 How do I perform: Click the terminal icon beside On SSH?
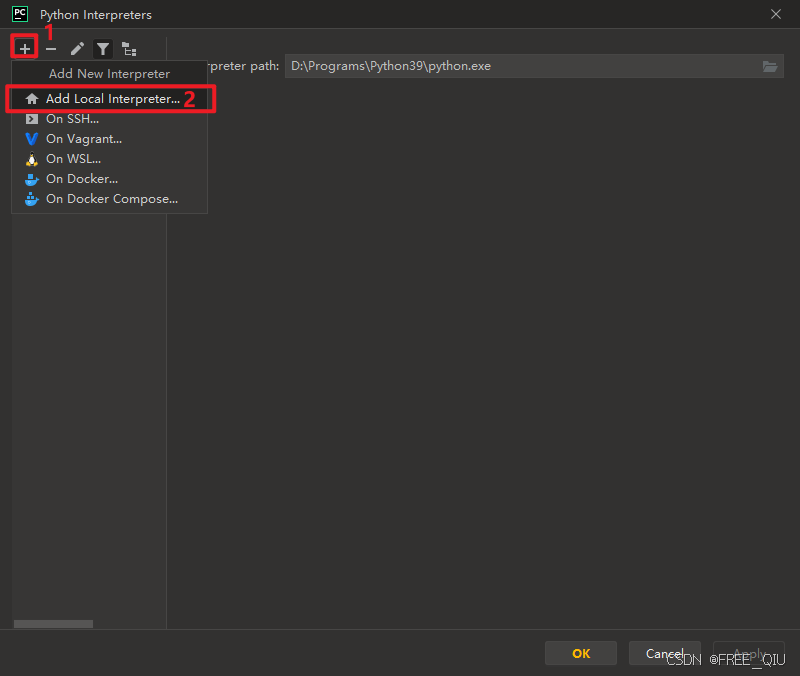[x=32, y=119]
